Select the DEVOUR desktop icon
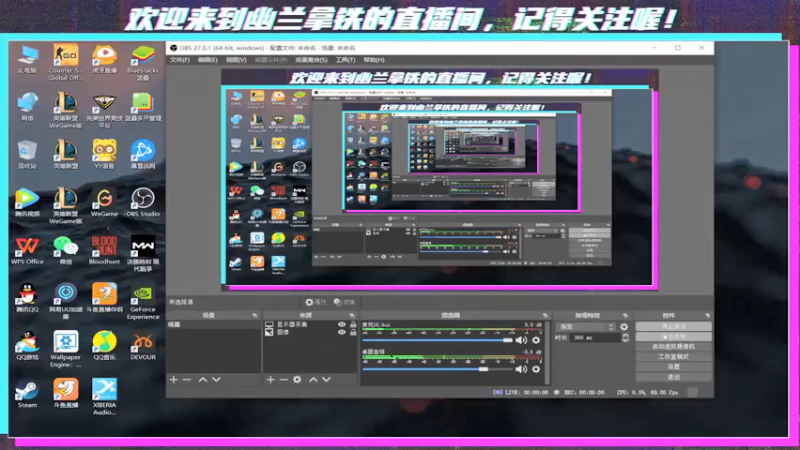 coord(143,346)
